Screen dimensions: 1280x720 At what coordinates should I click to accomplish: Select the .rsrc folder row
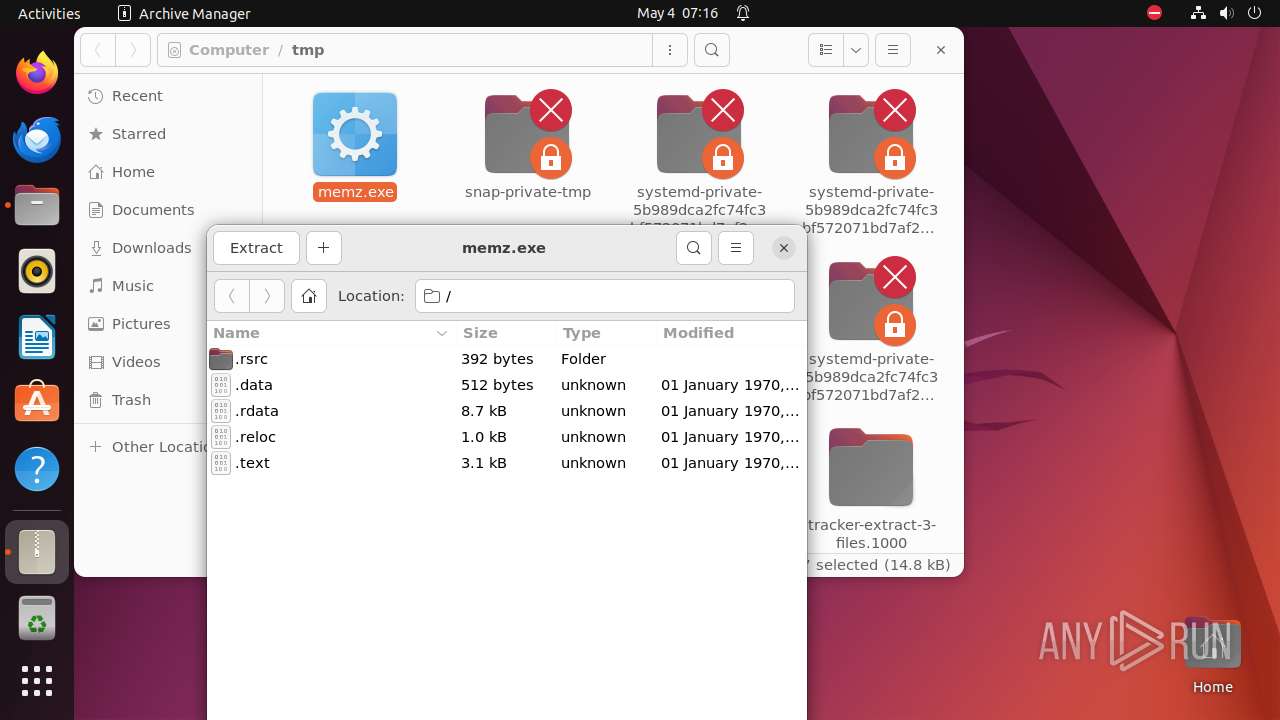click(x=506, y=359)
